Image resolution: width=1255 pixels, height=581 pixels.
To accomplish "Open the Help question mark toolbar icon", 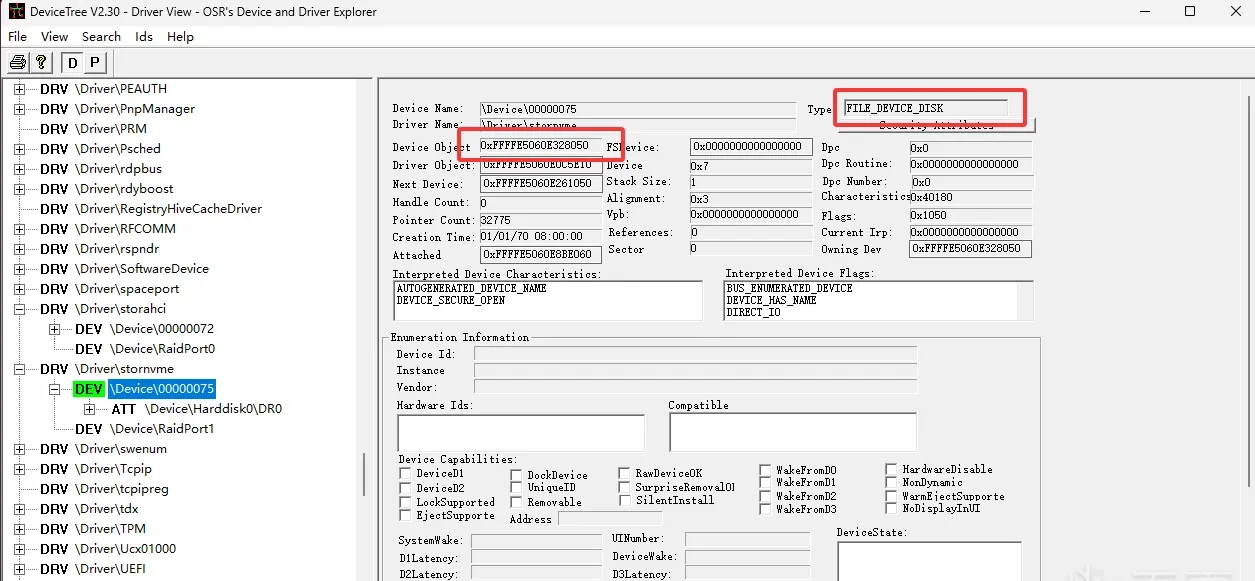I will point(41,62).
